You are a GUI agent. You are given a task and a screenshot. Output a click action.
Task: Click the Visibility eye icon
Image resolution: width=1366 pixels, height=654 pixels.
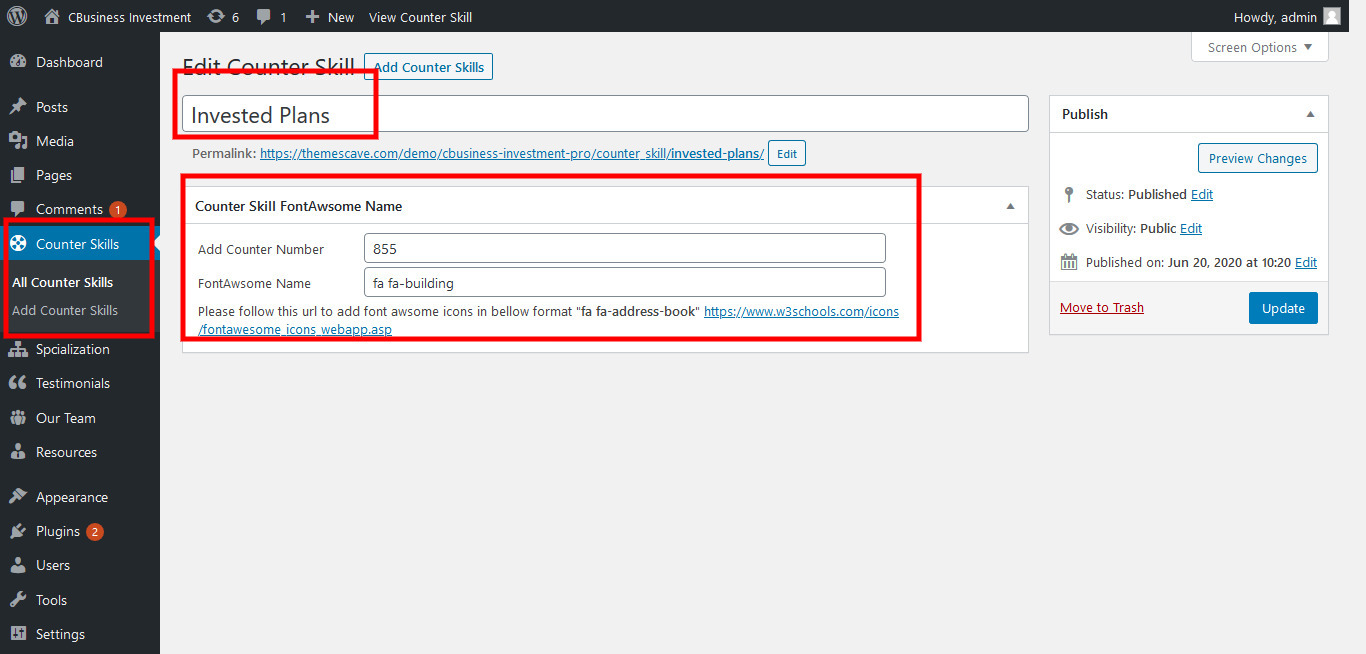coord(1069,229)
